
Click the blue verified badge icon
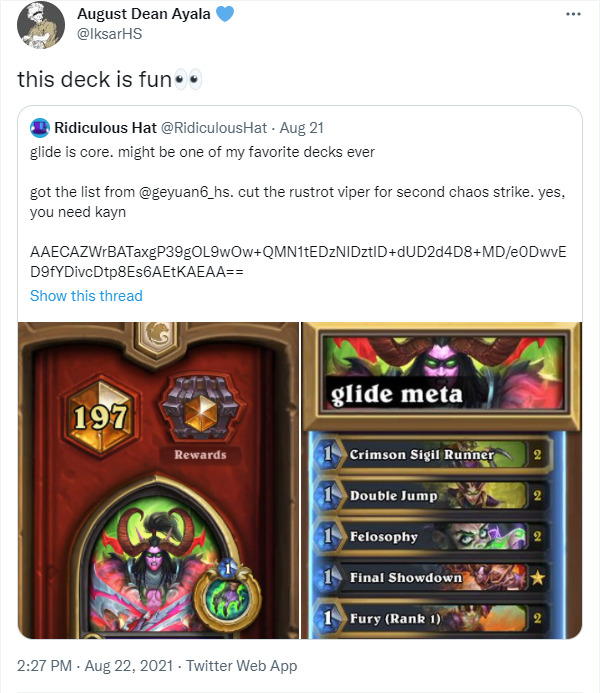224,14
